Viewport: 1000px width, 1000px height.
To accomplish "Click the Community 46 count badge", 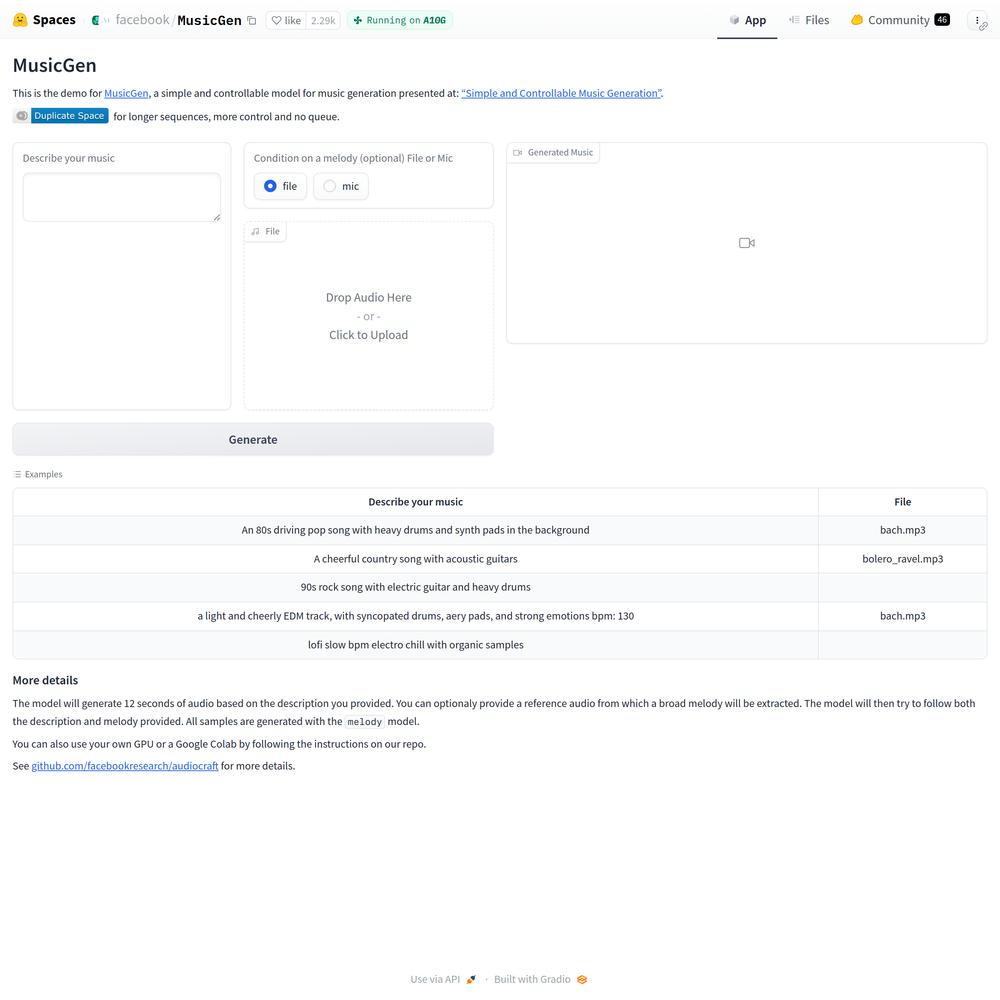I will coord(942,20).
